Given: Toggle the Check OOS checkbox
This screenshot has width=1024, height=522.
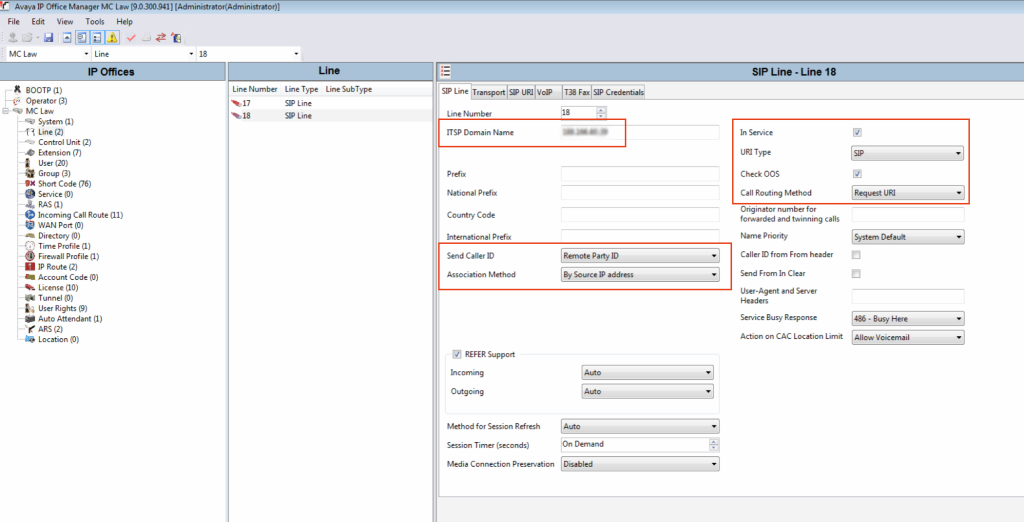Looking at the screenshot, I should click(x=857, y=174).
